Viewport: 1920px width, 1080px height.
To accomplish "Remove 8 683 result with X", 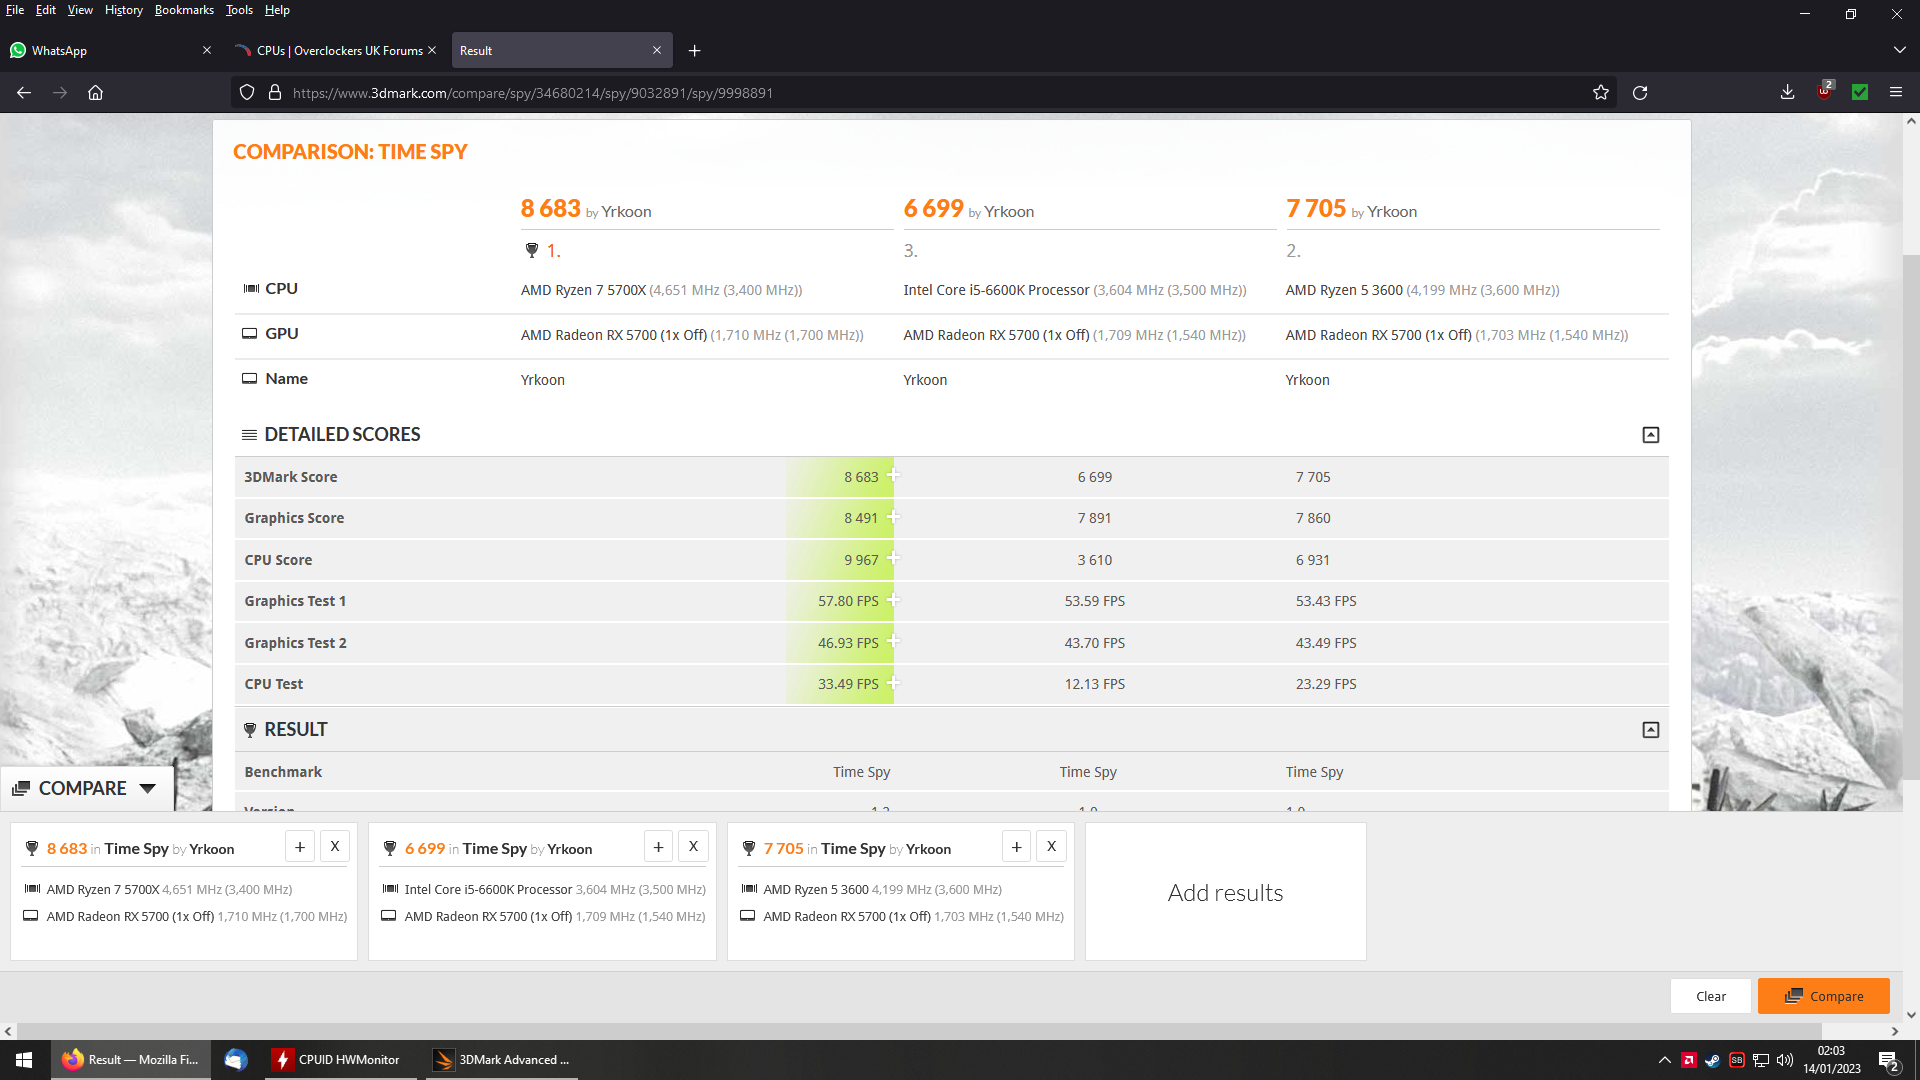I will tap(335, 847).
